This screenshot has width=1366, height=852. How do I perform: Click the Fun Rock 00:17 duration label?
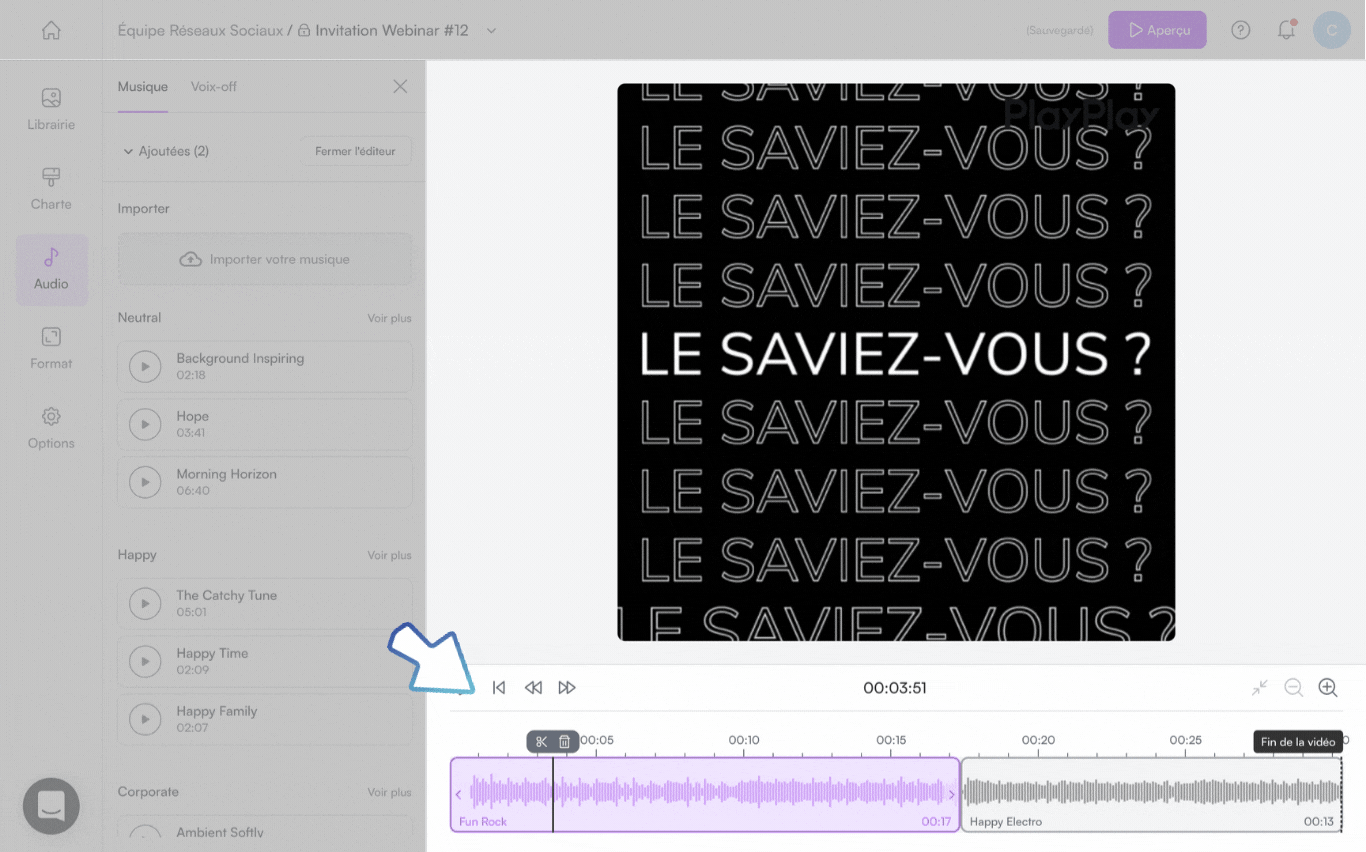coord(936,822)
